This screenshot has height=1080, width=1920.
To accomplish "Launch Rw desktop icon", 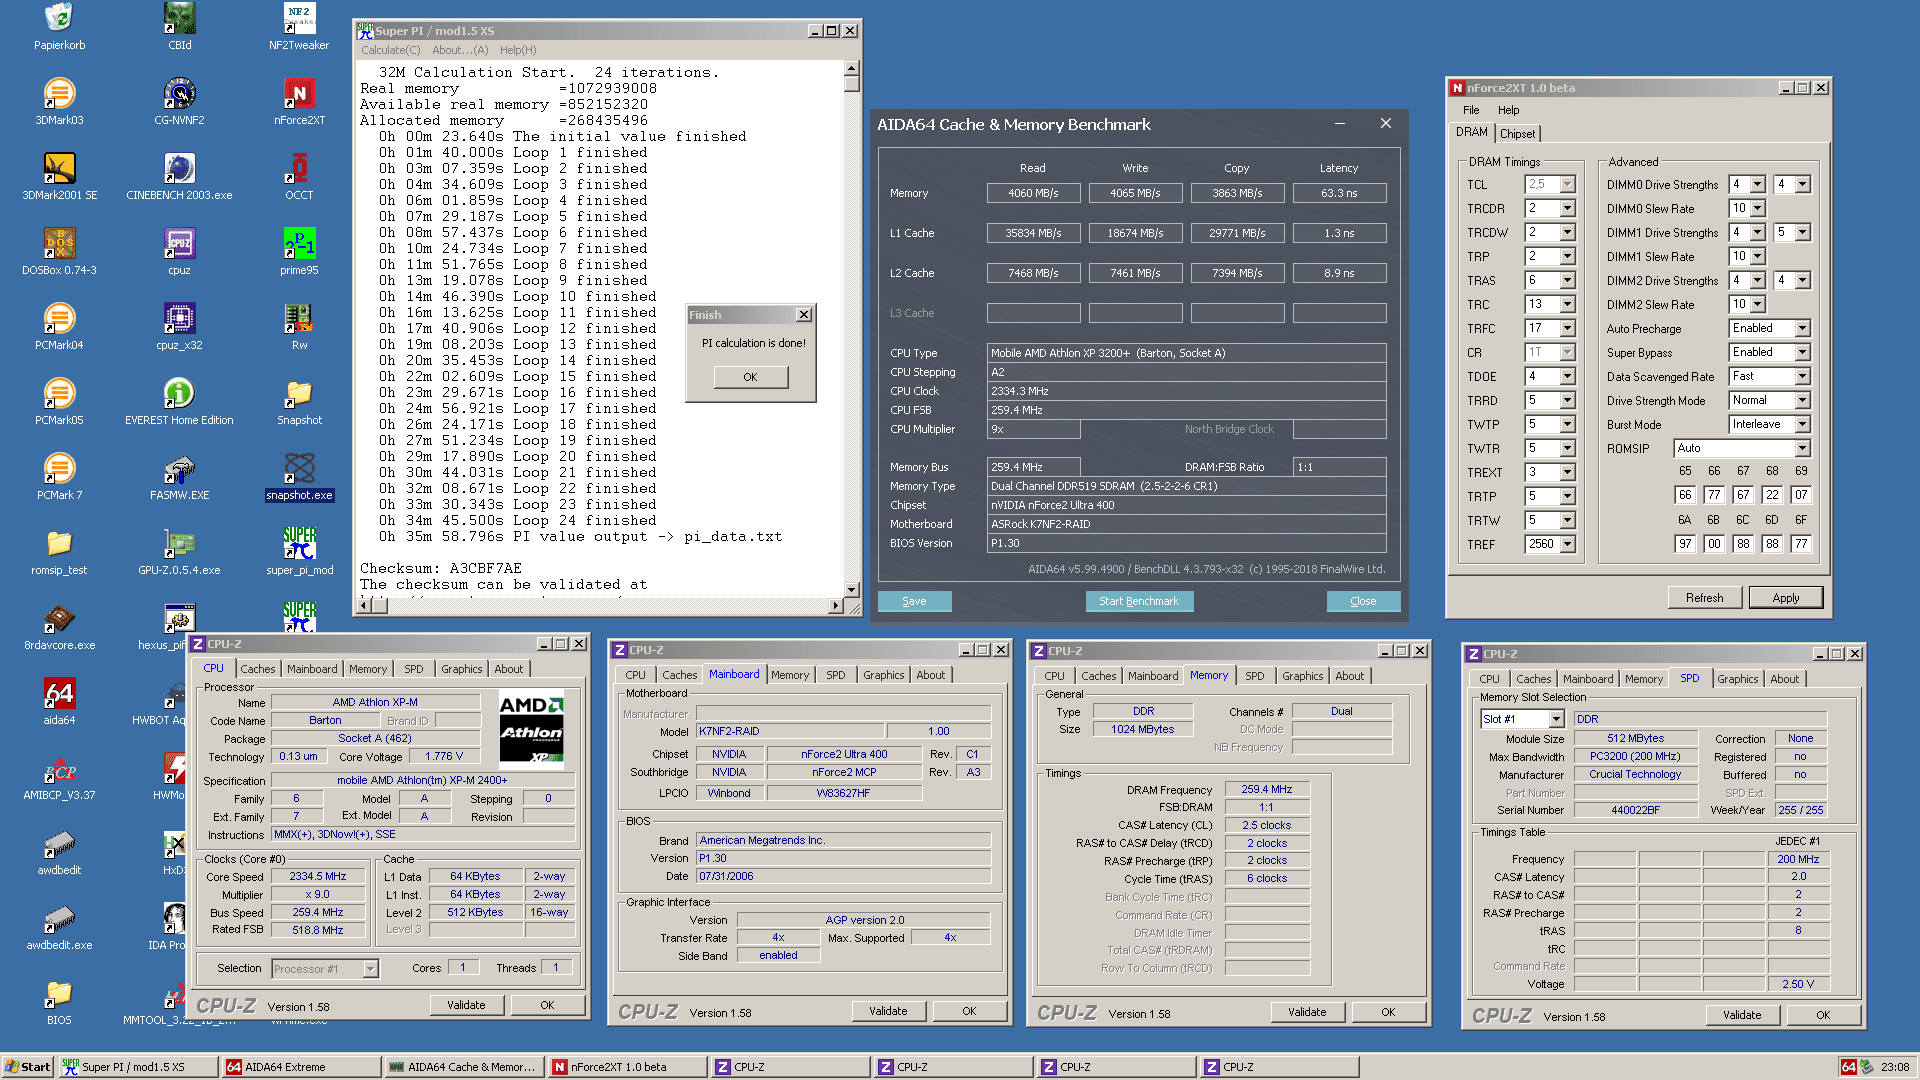I will pos(299,326).
